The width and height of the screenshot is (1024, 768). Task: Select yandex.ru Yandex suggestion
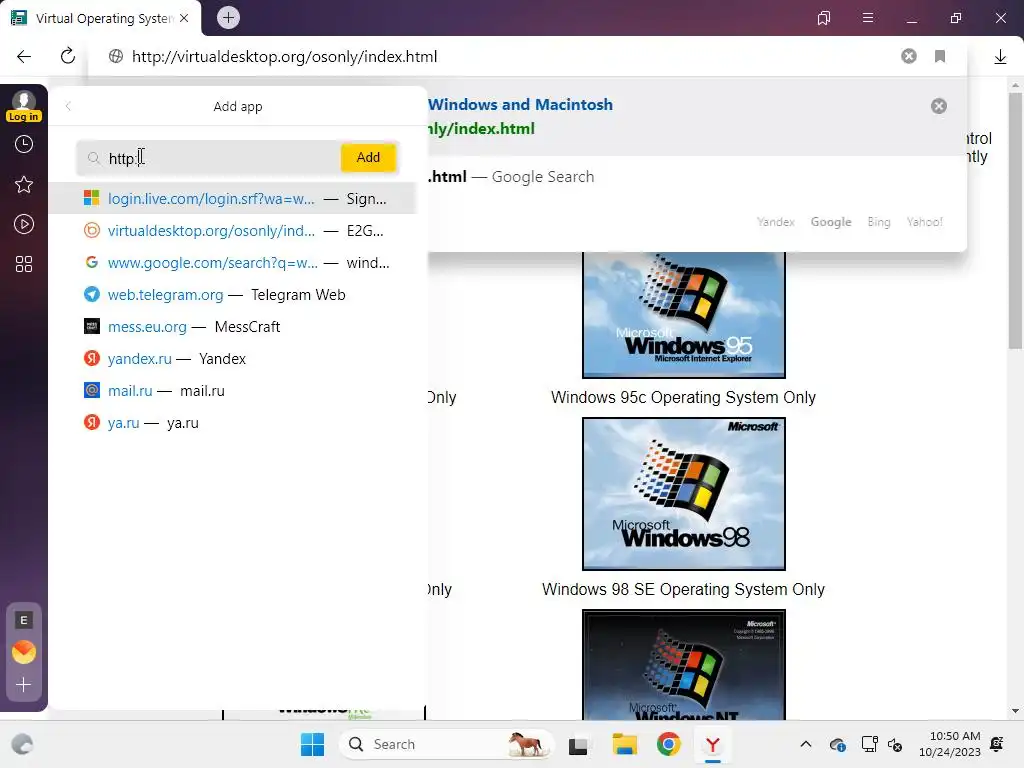coord(232,359)
